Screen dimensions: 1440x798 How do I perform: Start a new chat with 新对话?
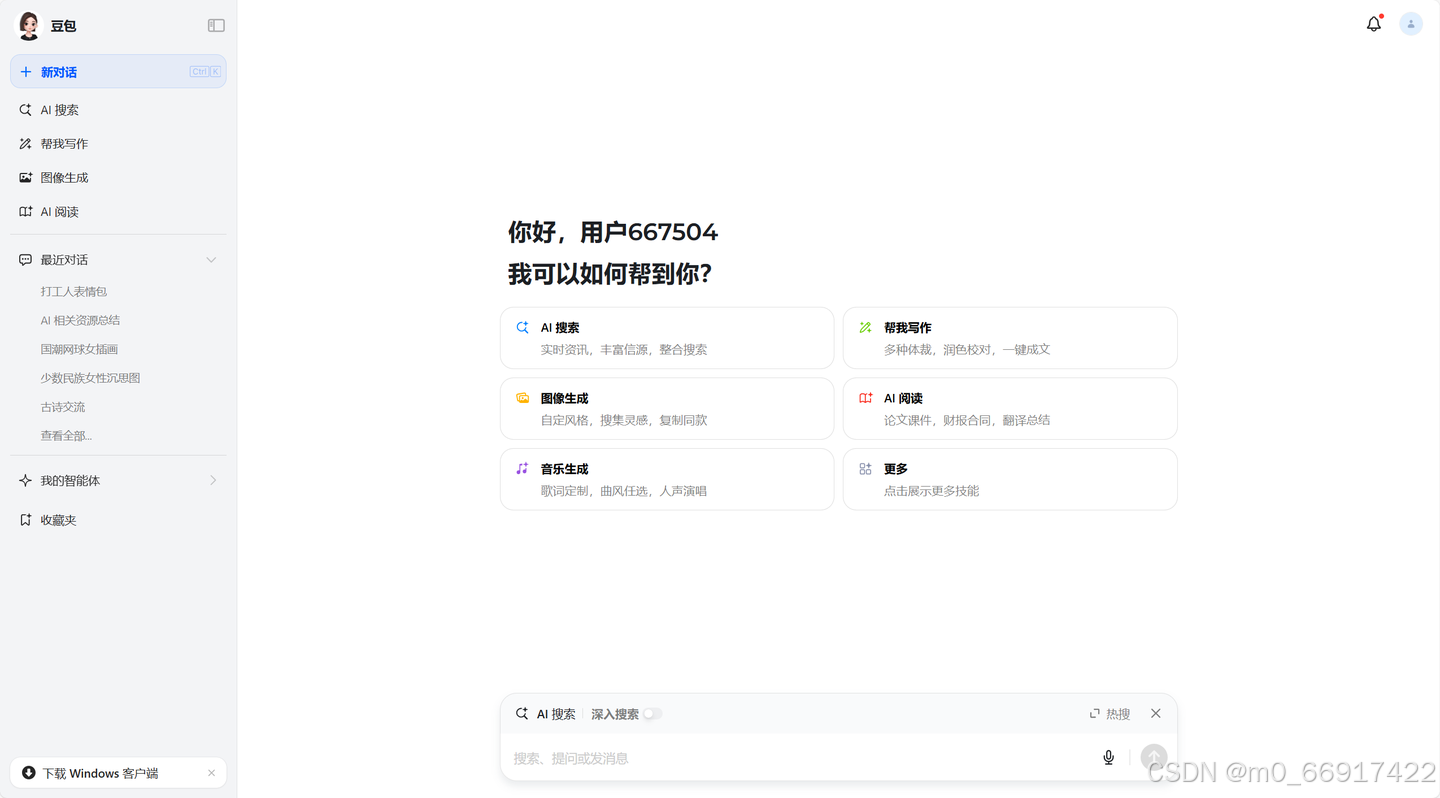pos(118,72)
